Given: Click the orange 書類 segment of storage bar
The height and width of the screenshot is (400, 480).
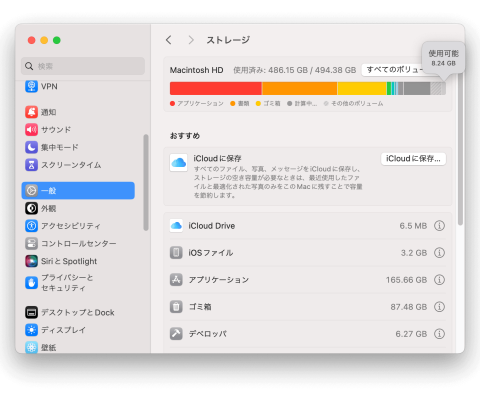Looking at the screenshot, I should tap(300, 89).
